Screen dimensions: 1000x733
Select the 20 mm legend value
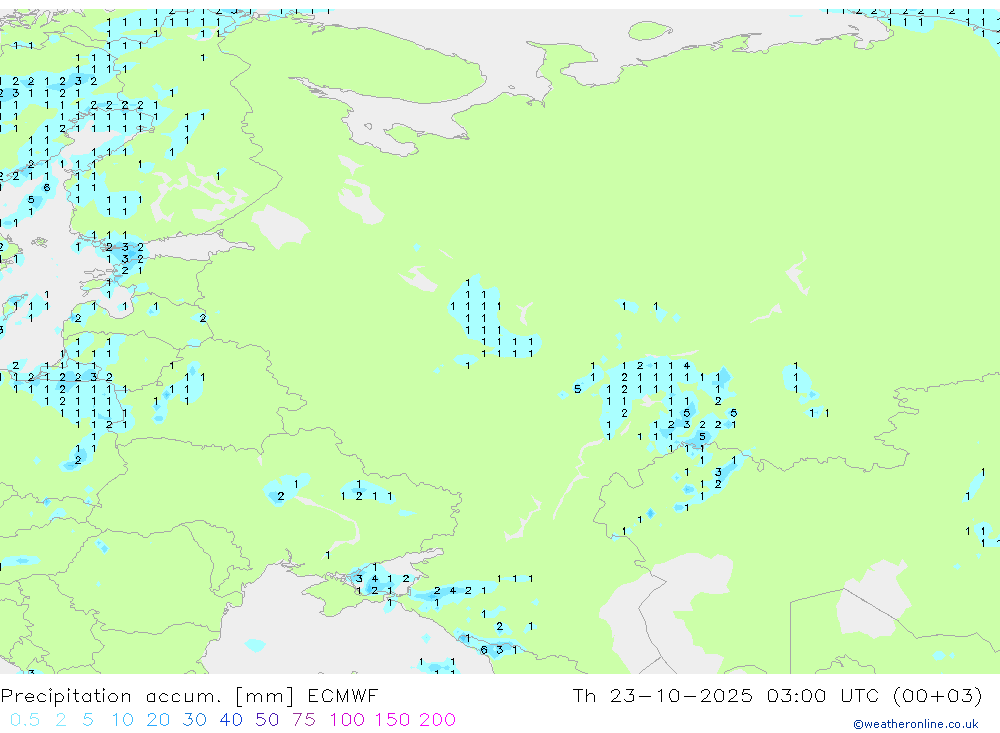(x=158, y=720)
